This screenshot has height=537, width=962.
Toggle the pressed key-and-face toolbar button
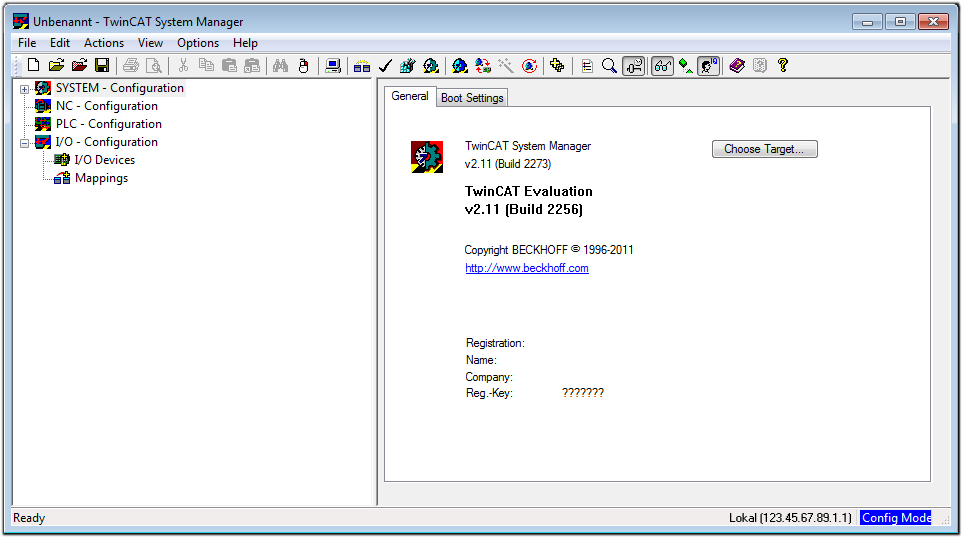click(x=633, y=66)
